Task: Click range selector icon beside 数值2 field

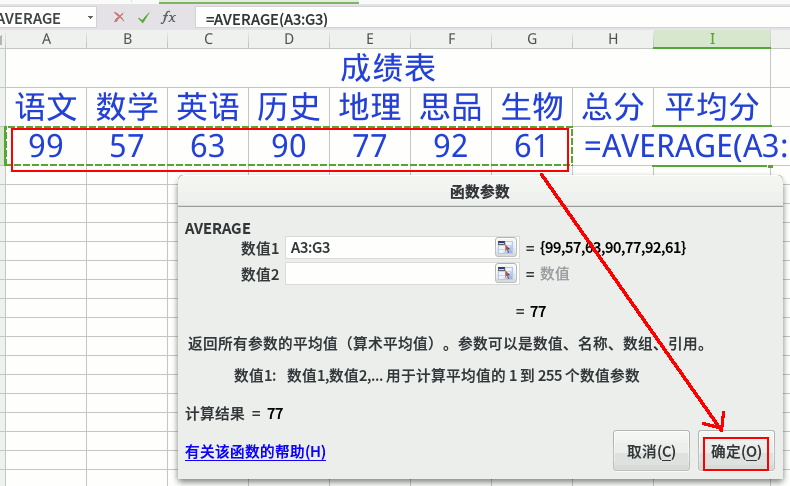Action: (505, 273)
